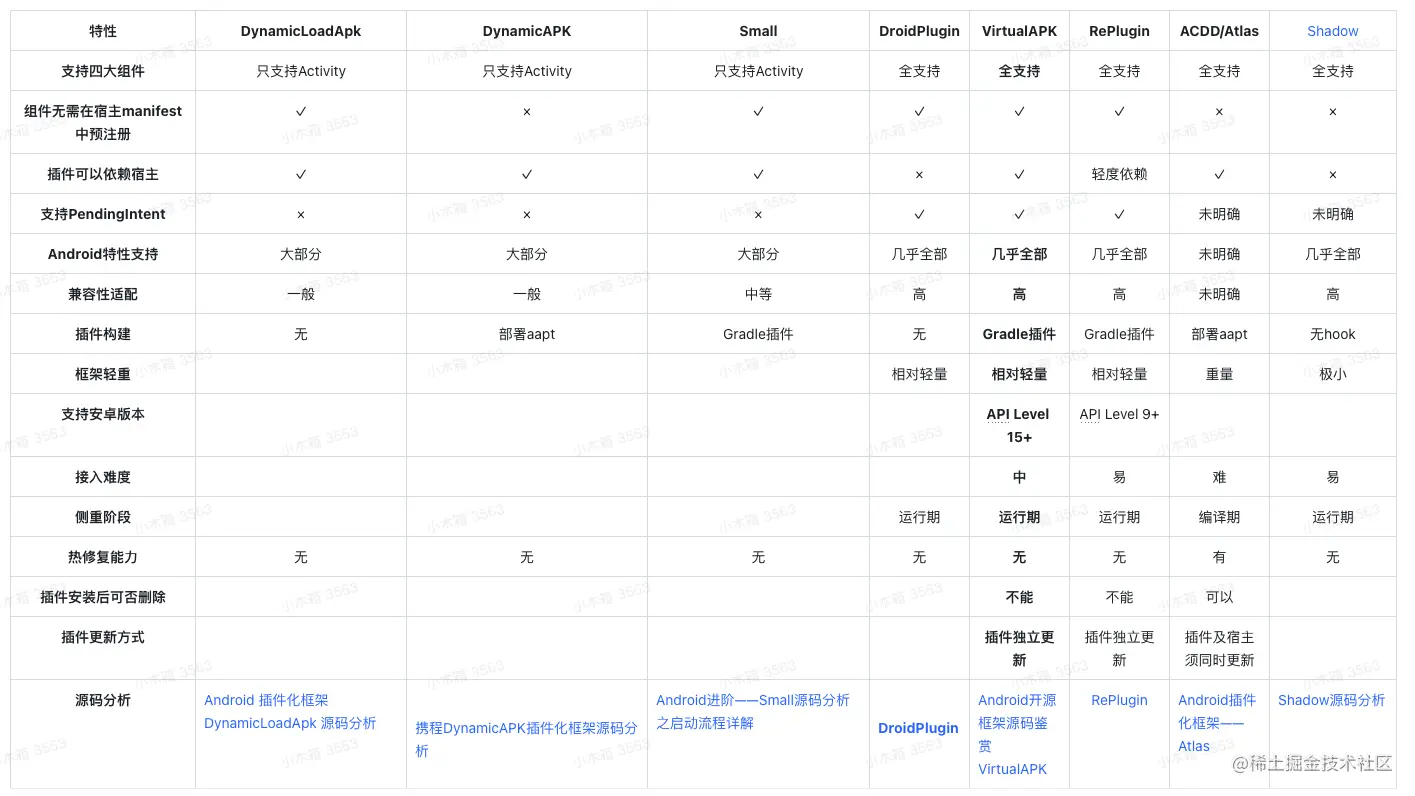Viewport: 1415px width, 796px height.
Task: Click 全支持 cell in DroidPlugin column
Action: click(919, 71)
